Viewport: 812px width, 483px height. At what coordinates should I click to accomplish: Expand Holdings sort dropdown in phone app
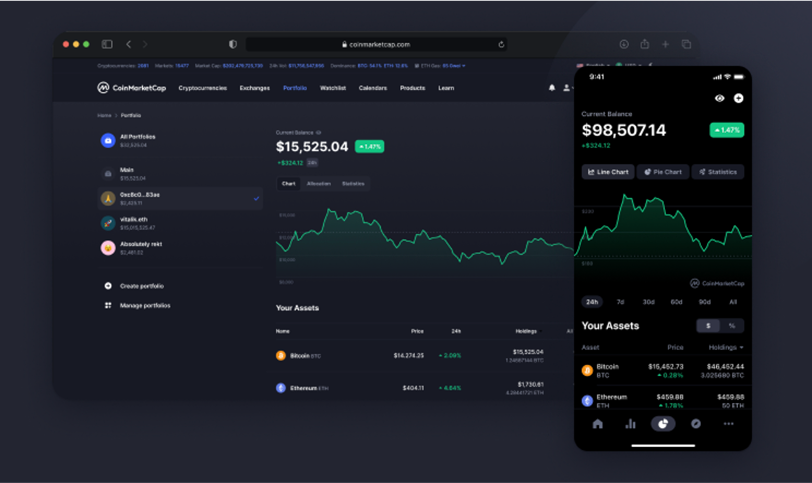pos(726,347)
